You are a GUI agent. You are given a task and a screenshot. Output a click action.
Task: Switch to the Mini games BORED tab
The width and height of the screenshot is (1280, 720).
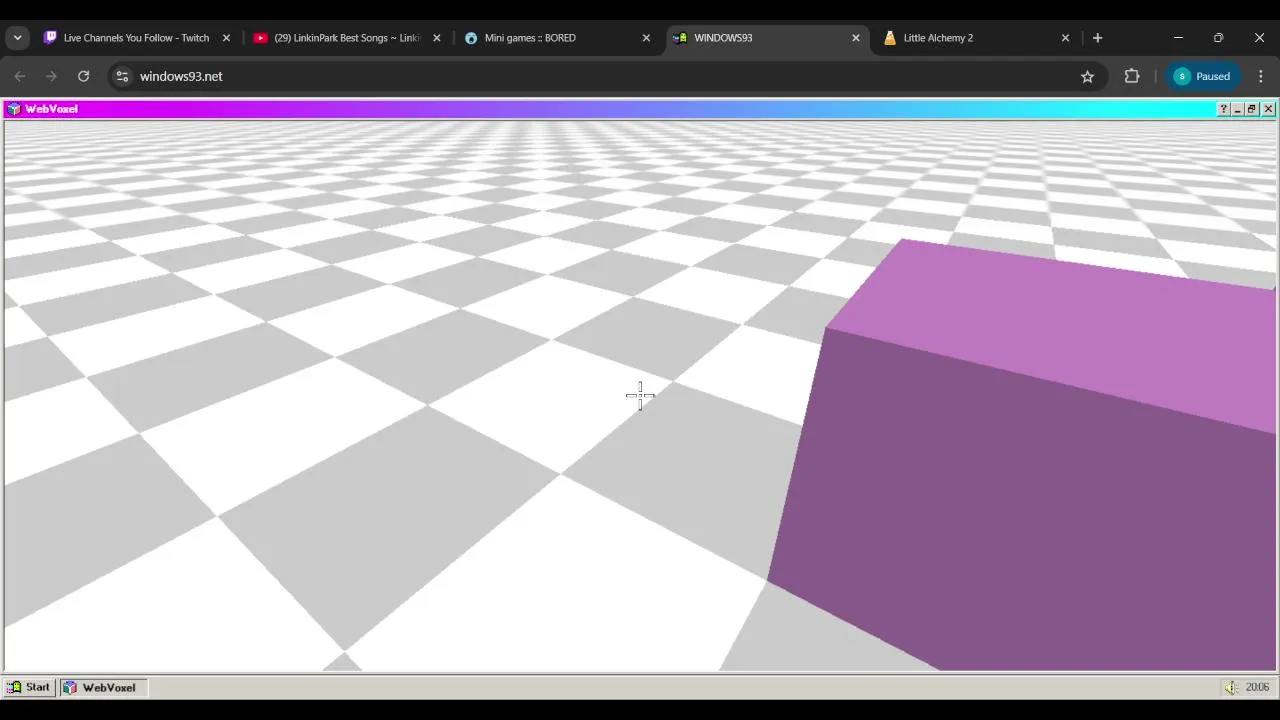pyautogui.click(x=557, y=38)
